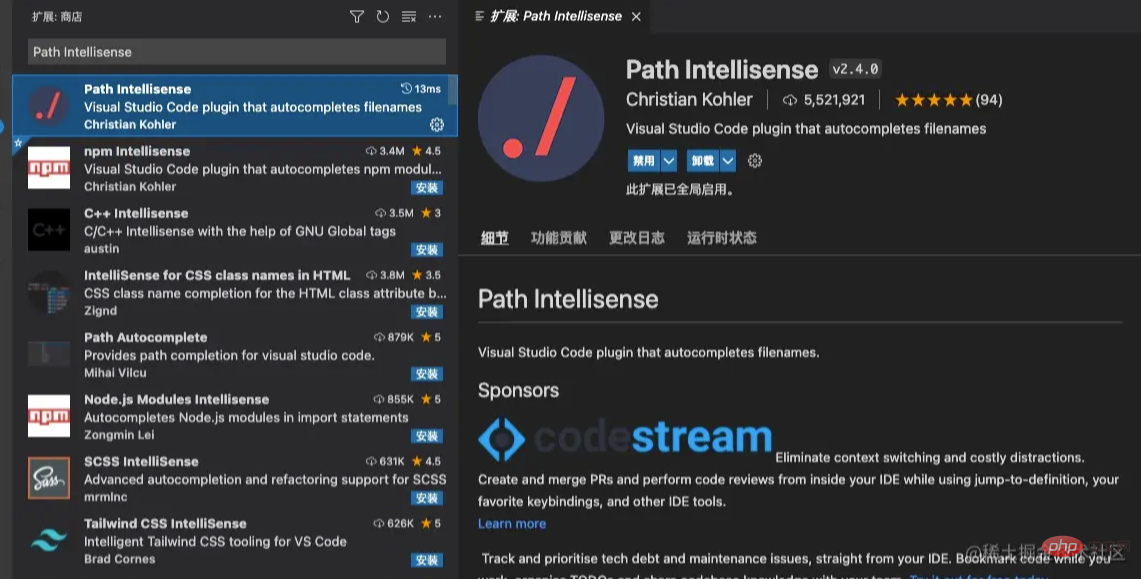Install the SCSS IntelliSense extension
Viewport: 1141px width, 579px height.
(x=427, y=498)
